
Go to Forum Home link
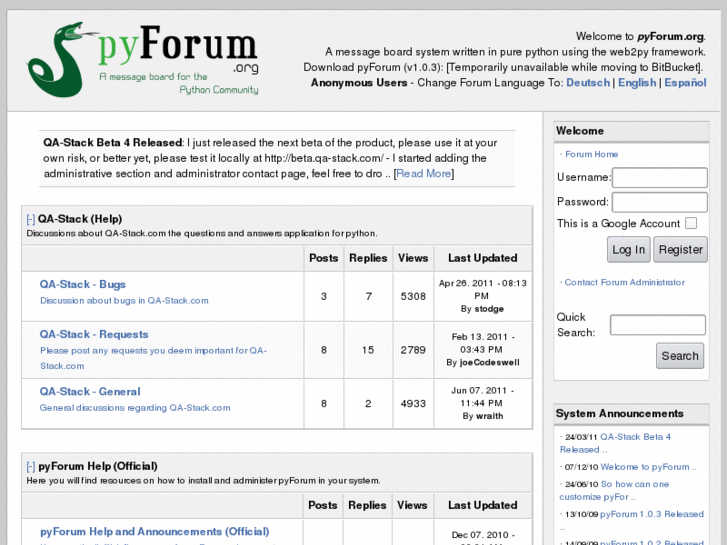point(592,154)
